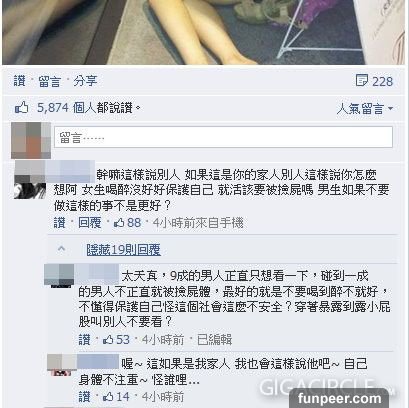Viewport: 409px width, 408px height.
Task: Click the thumbs-up icon showing 88 likes
Action: point(119,223)
